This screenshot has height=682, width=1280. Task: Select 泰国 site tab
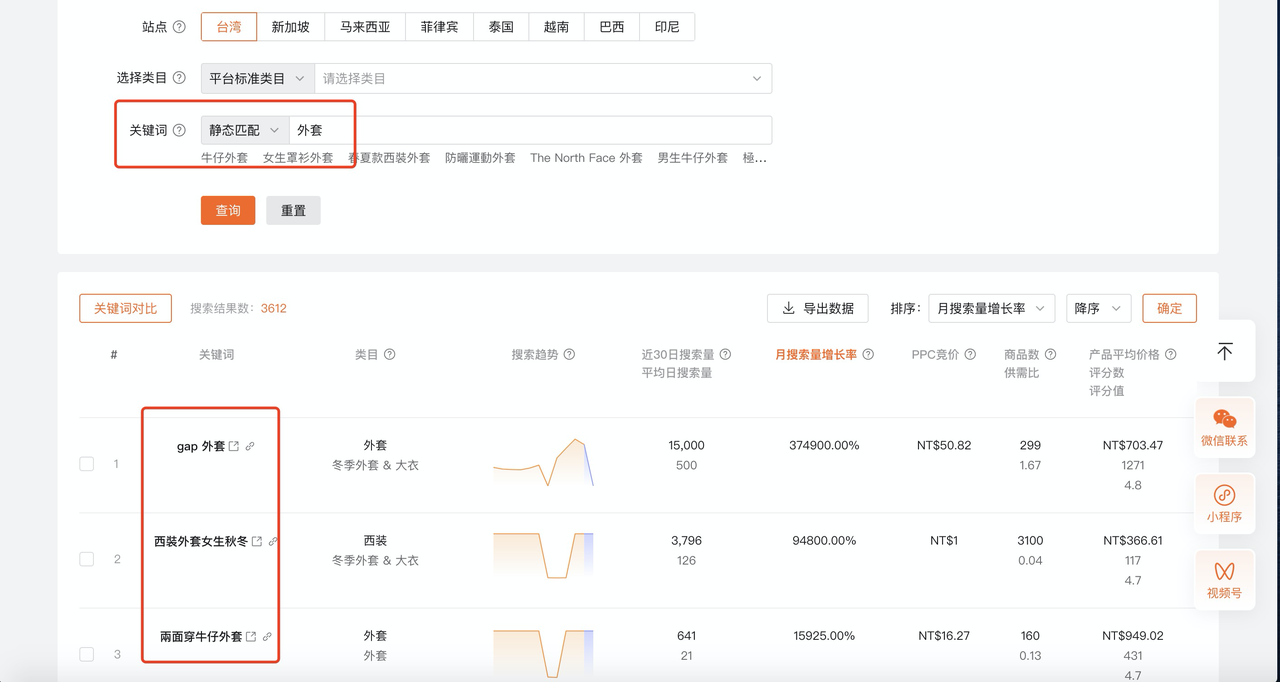click(x=501, y=27)
